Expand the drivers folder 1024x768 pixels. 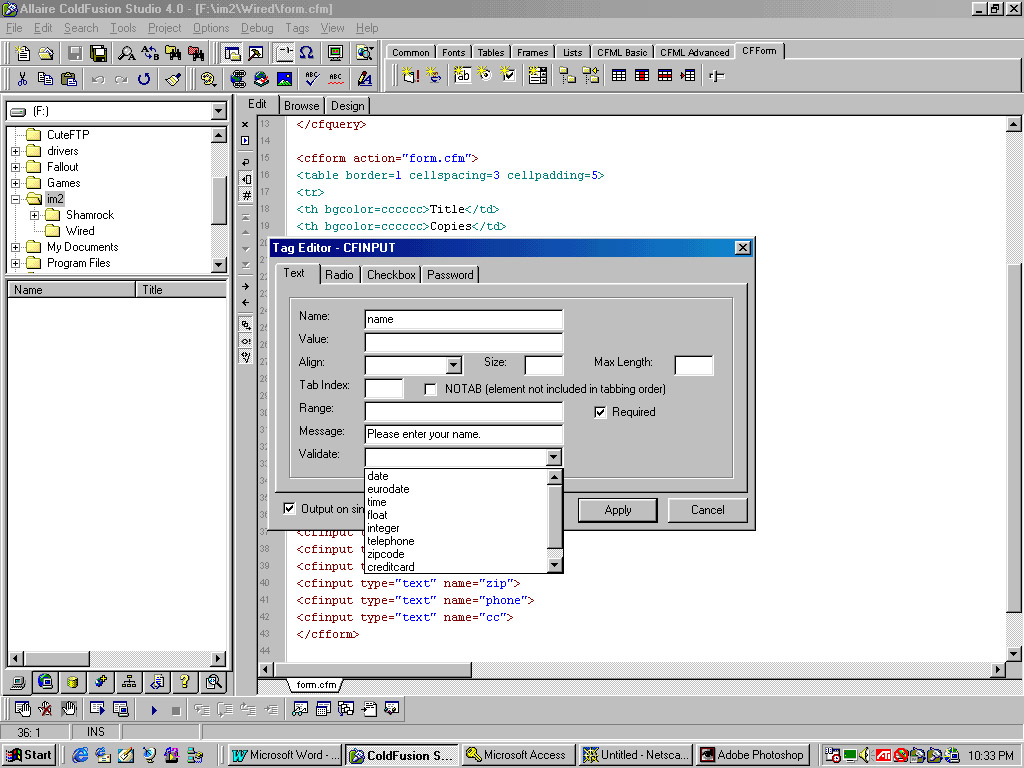[x=16, y=151]
